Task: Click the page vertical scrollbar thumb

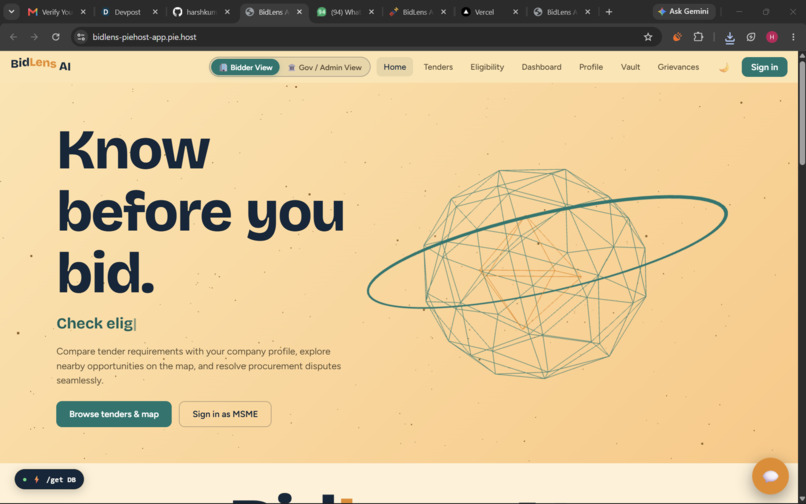Action: click(x=802, y=113)
